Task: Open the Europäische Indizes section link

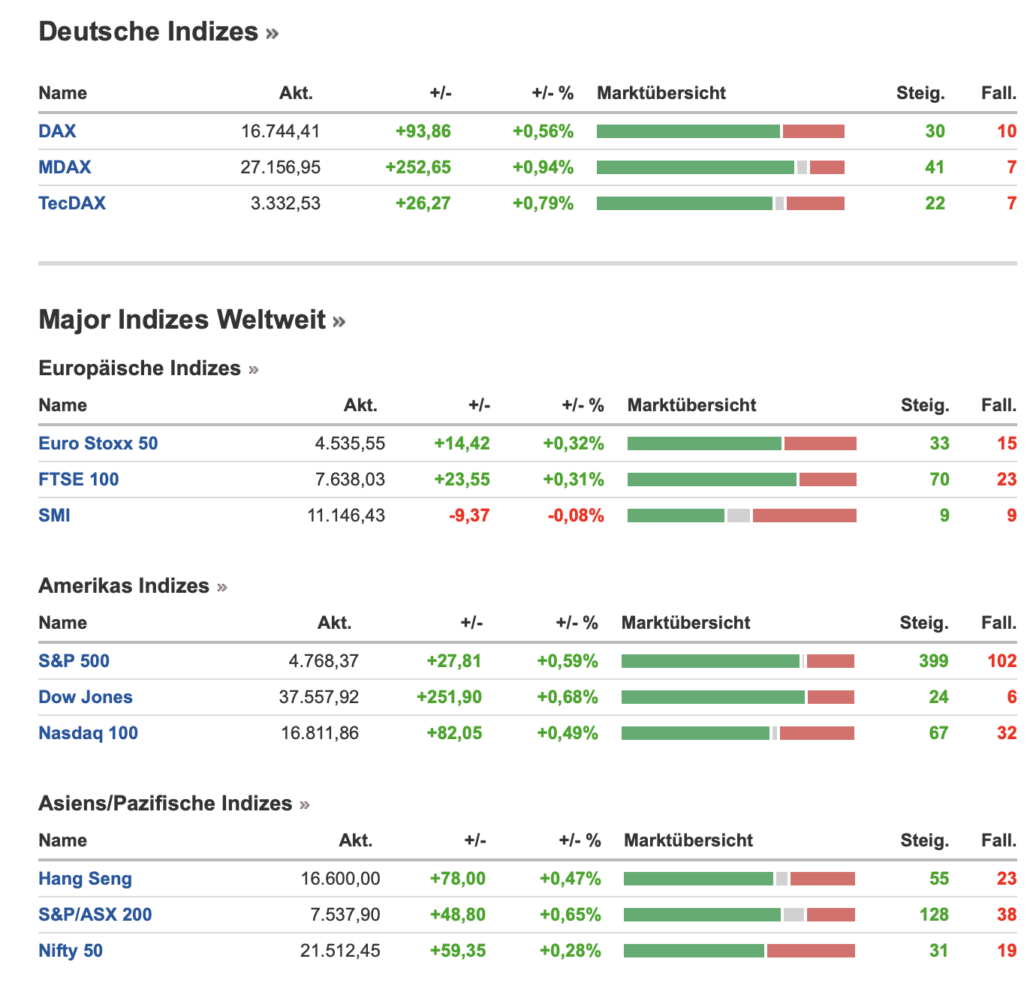Action: [x=148, y=368]
